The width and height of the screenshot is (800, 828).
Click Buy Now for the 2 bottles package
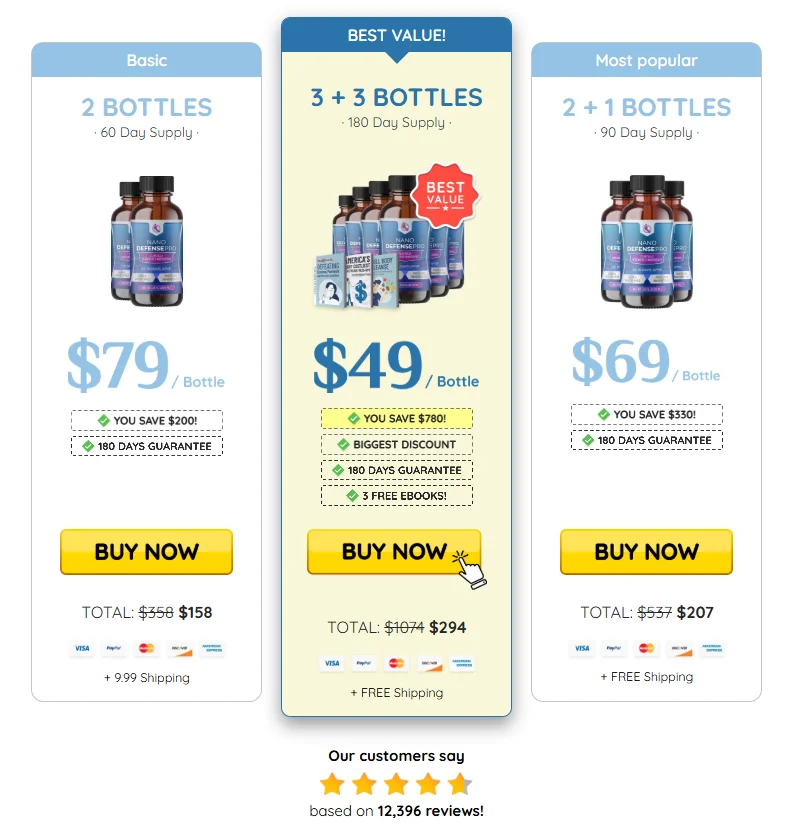[146, 552]
